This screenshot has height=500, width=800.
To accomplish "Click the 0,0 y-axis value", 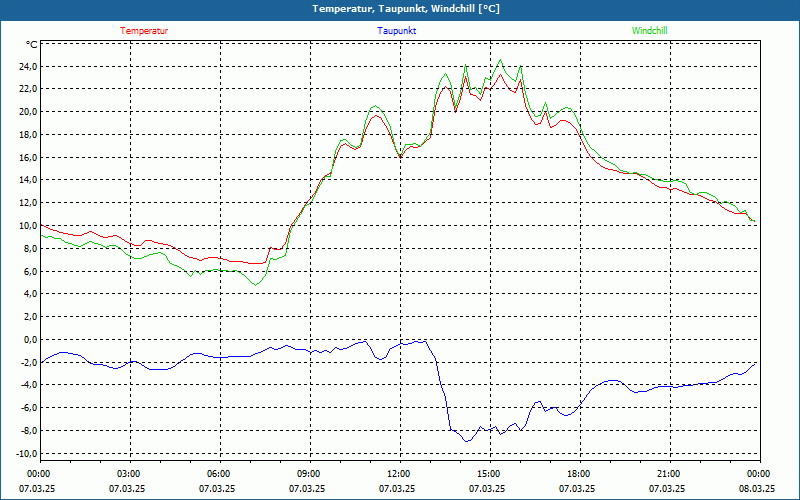I will tap(30, 339).
